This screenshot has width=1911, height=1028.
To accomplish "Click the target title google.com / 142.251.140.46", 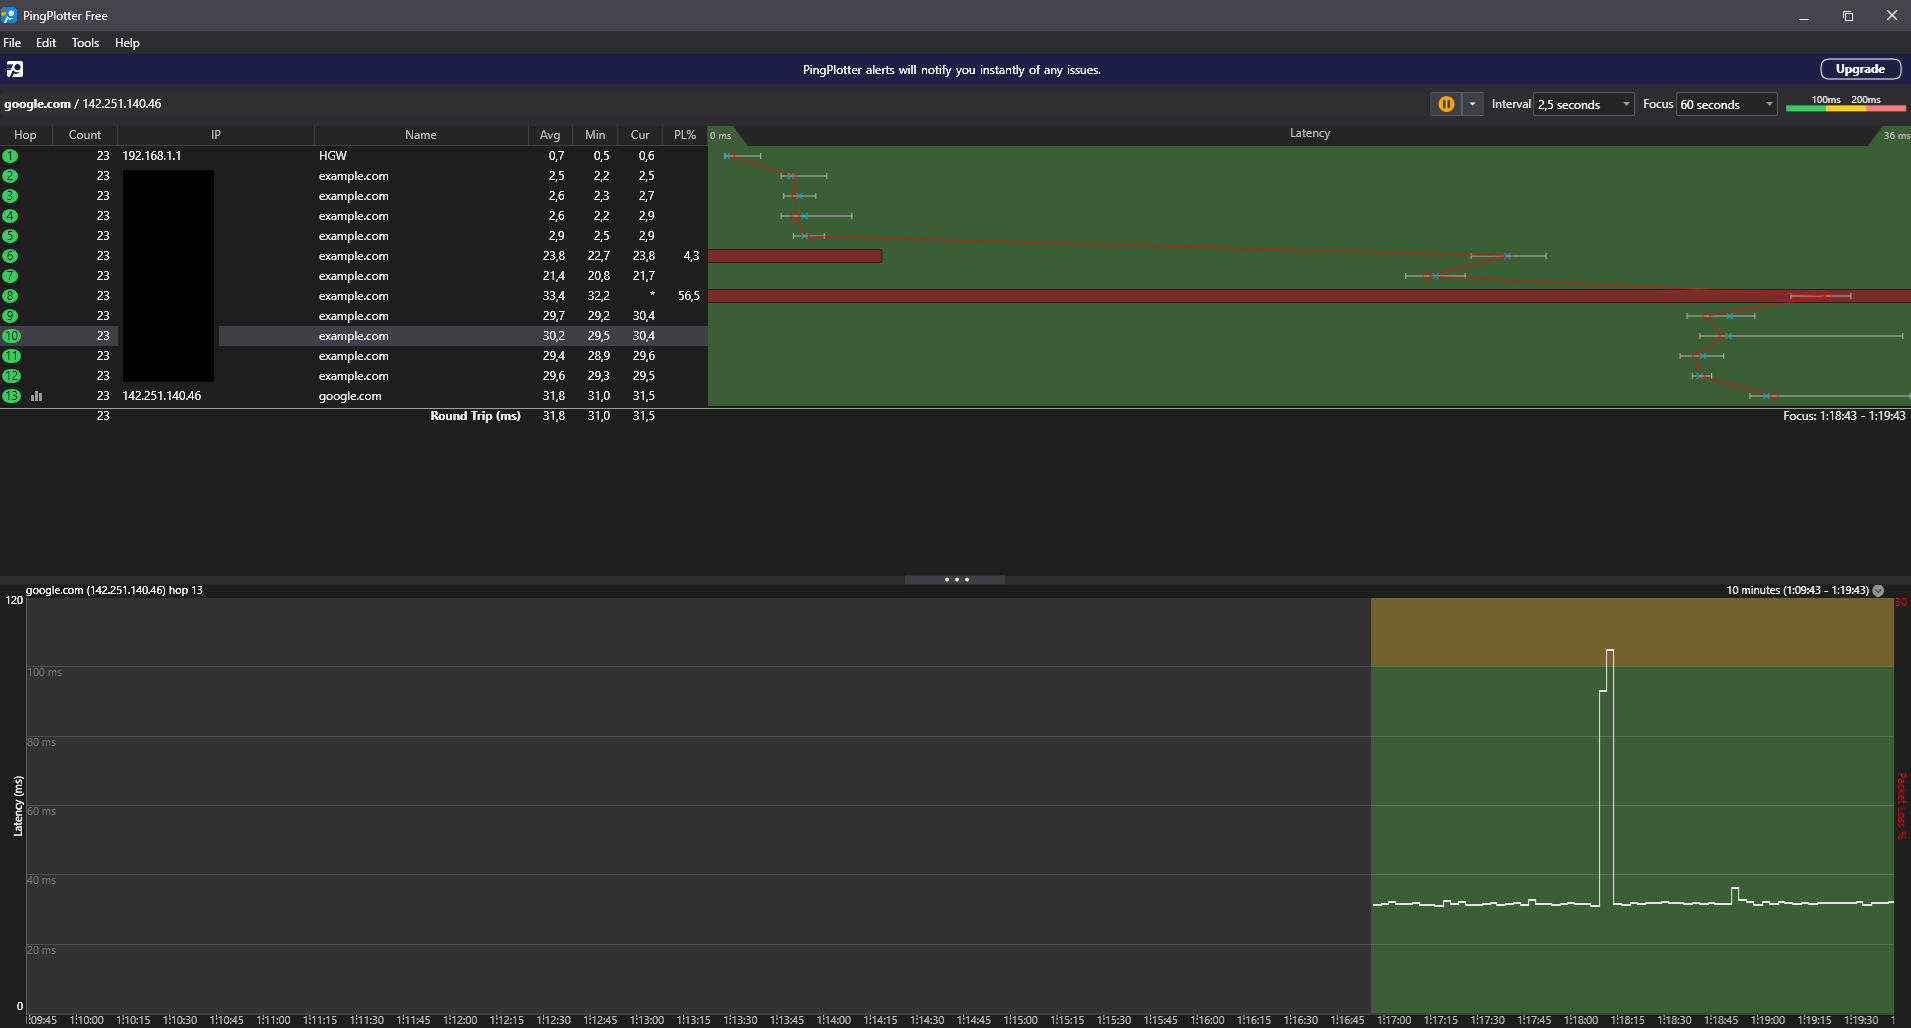I will [x=83, y=104].
